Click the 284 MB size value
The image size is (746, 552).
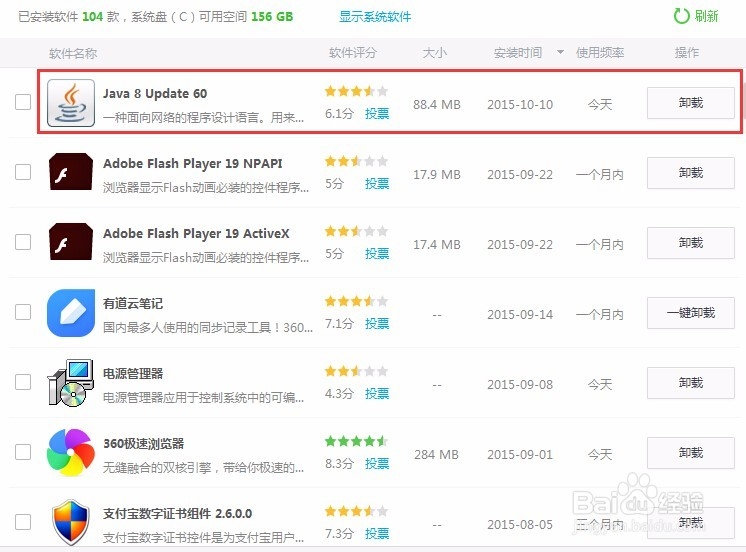click(436, 455)
